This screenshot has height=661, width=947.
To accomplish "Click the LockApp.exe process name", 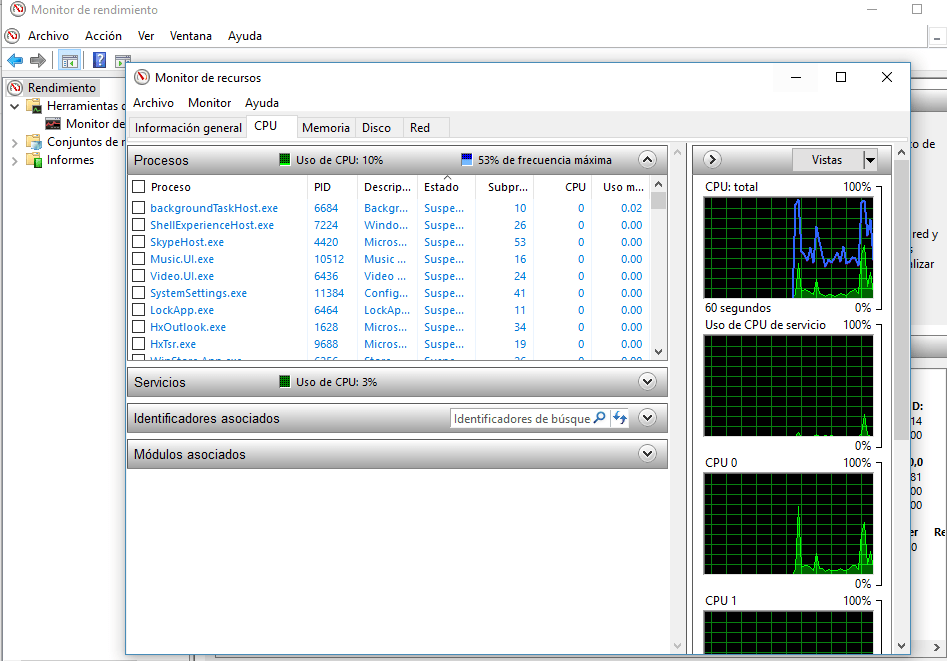I will [181, 310].
